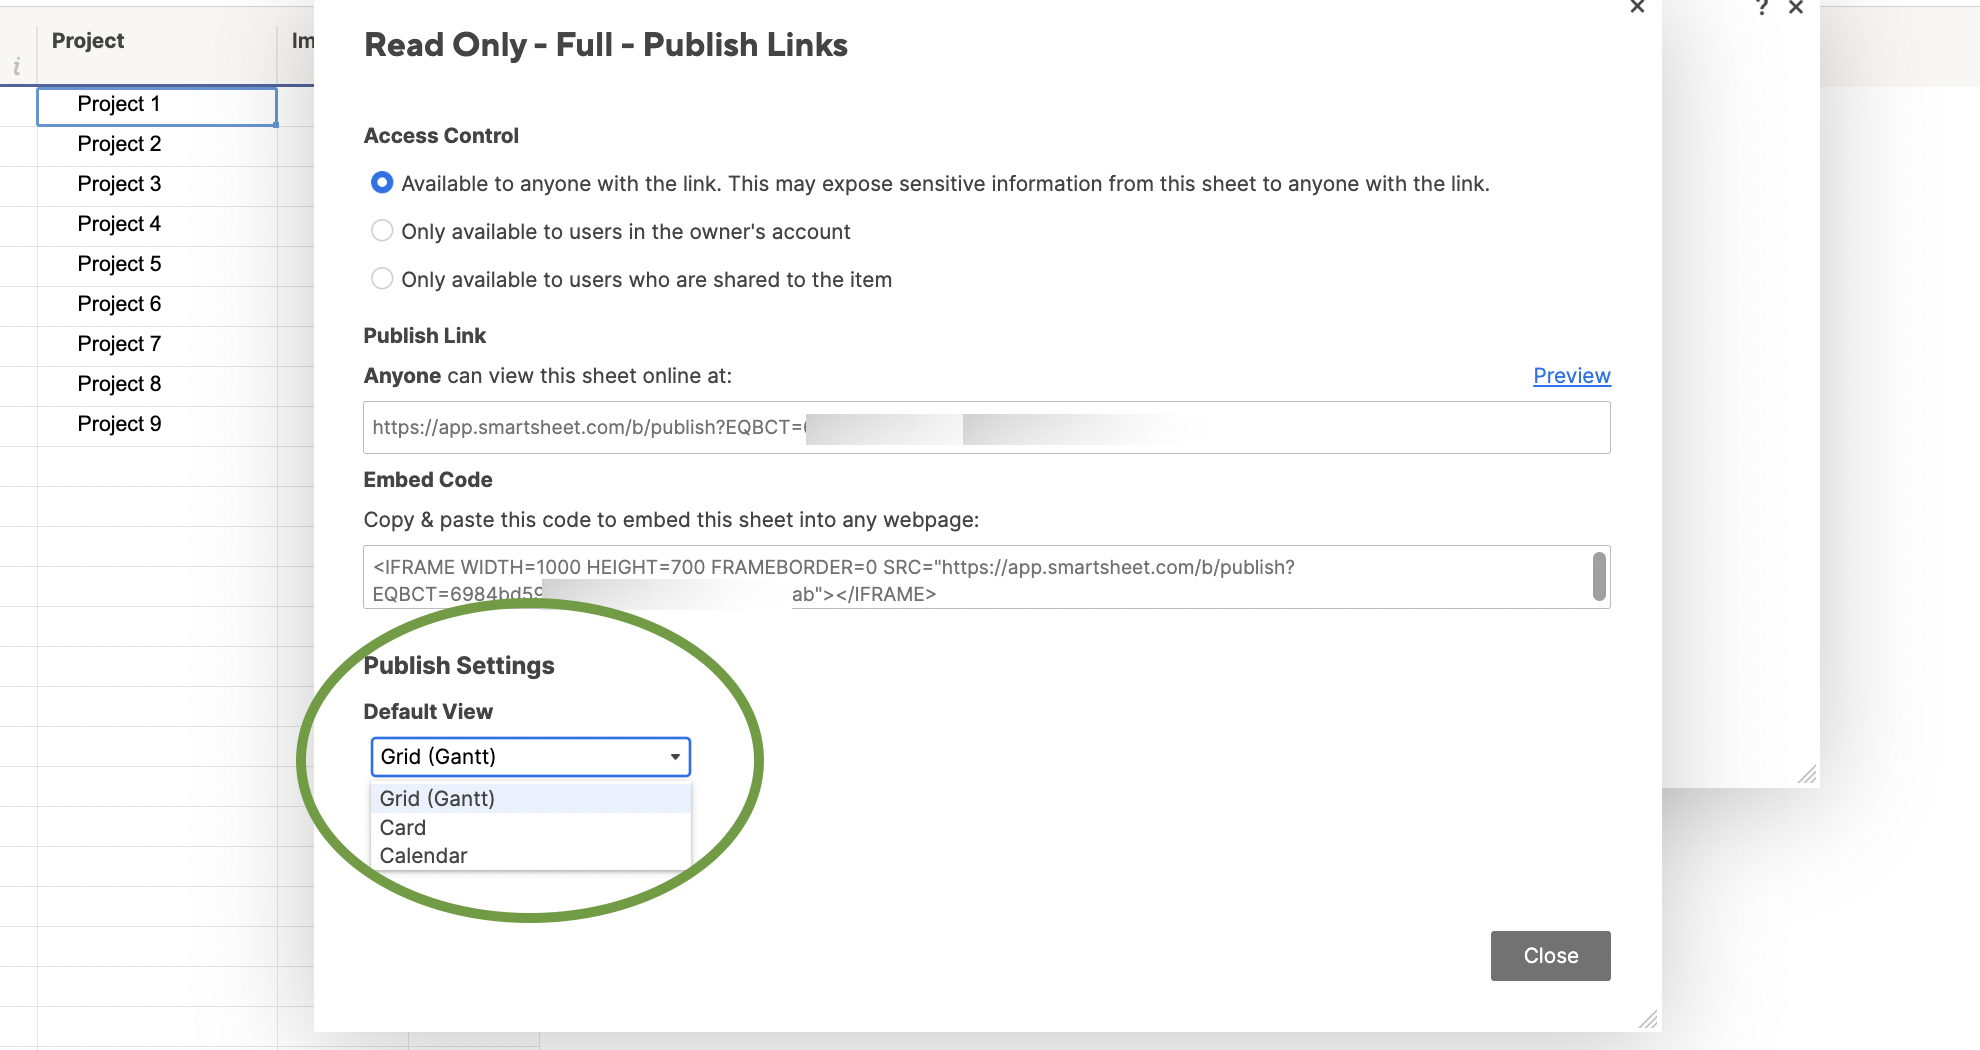The height and width of the screenshot is (1050, 1980).
Task: Close the Publish Links dialog with X
Action: [1637, 7]
